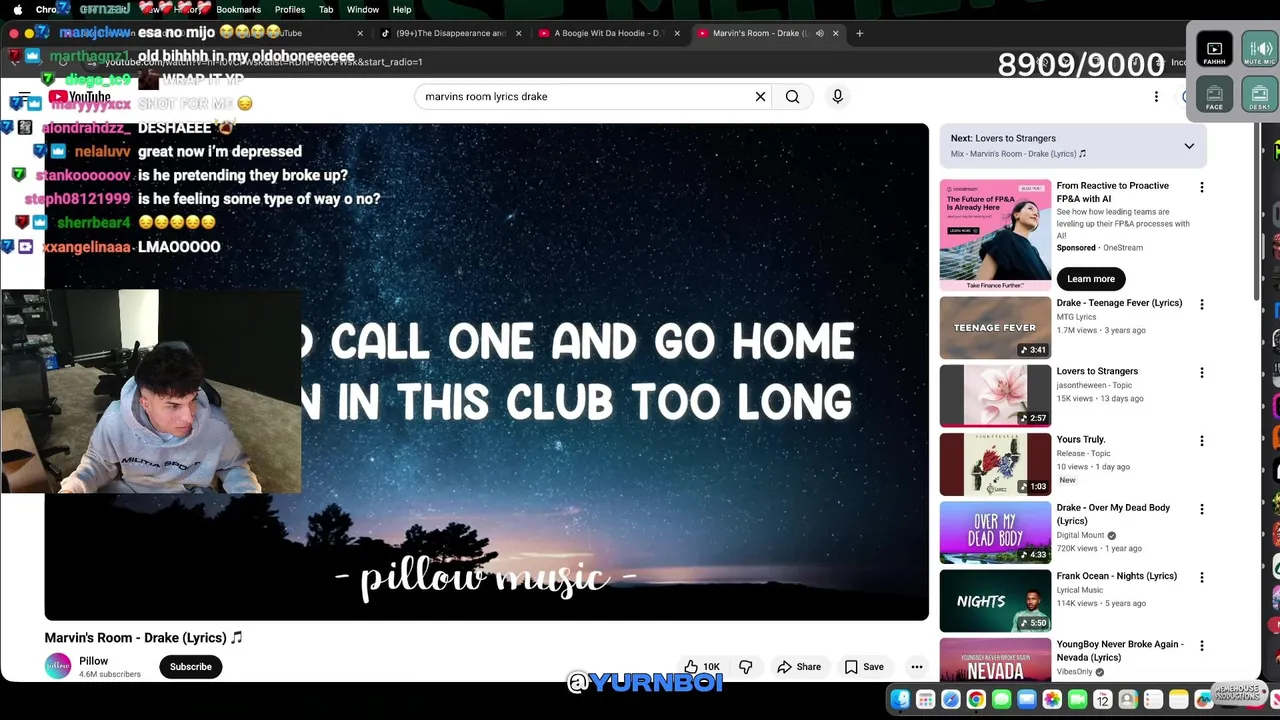Like the Marvin's Room video
Screen dimensions: 1280x720
(702, 667)
